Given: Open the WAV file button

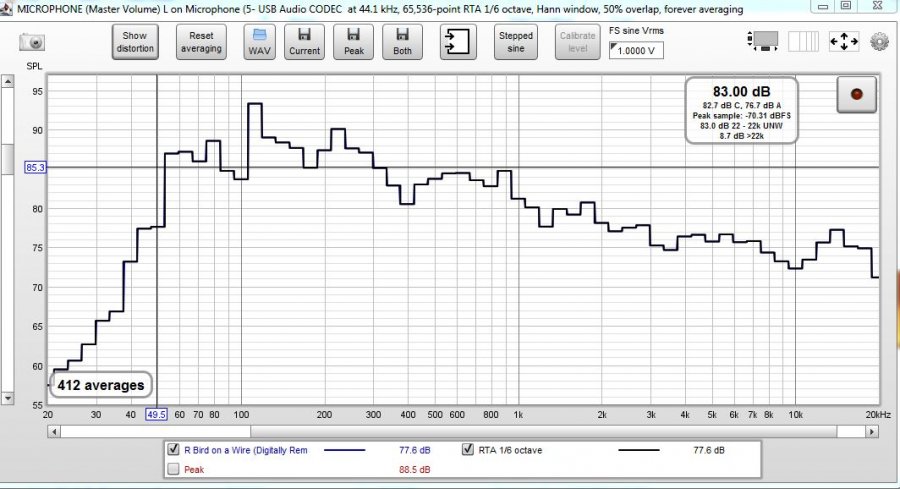Looking at the screenshot, I should (259, 42).
